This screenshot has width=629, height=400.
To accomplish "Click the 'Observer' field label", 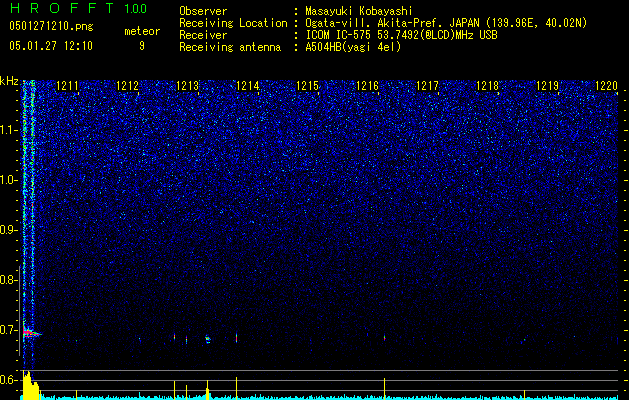I will click(x=203, y=11).
